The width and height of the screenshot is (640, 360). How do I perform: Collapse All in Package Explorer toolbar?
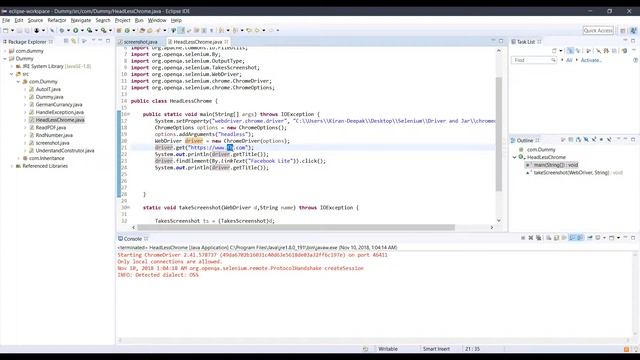[x=66, y=41]
